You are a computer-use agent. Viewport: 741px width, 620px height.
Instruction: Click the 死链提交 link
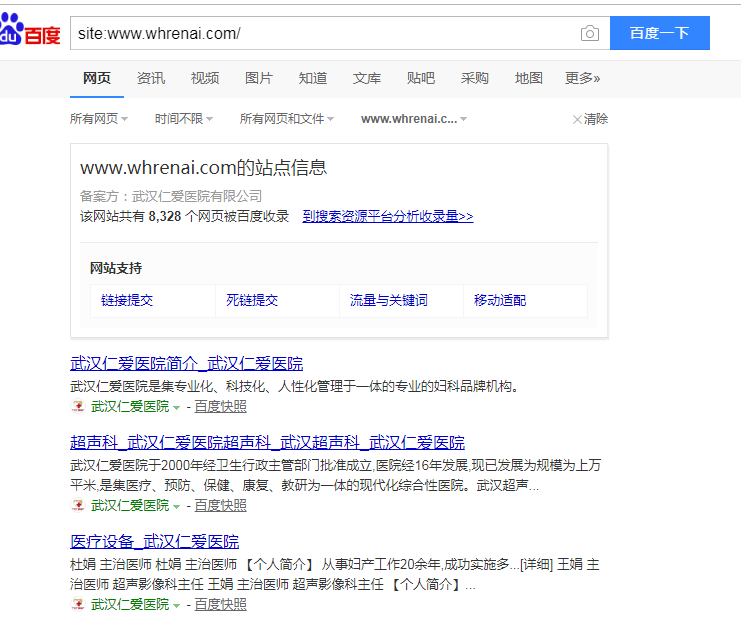pyautogui.click(x=252, y=300)
